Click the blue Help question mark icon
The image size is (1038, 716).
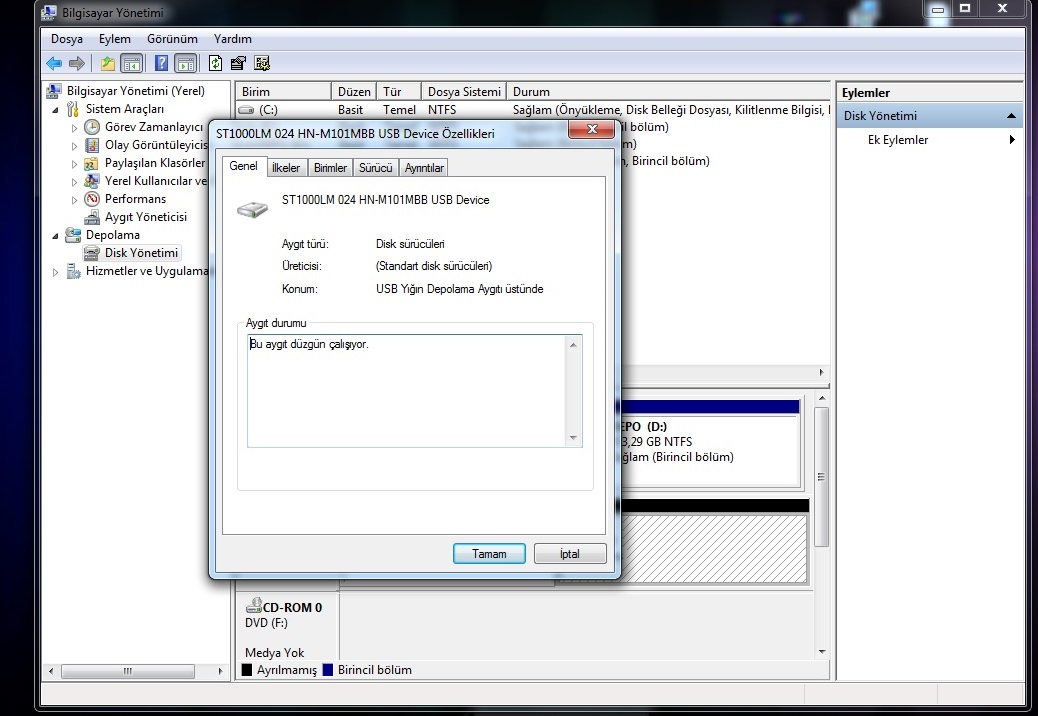[161, 63]
